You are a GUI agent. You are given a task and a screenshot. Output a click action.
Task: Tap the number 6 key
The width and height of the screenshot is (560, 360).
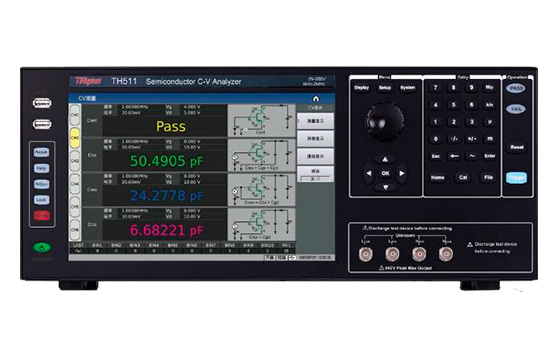(472, 105)
